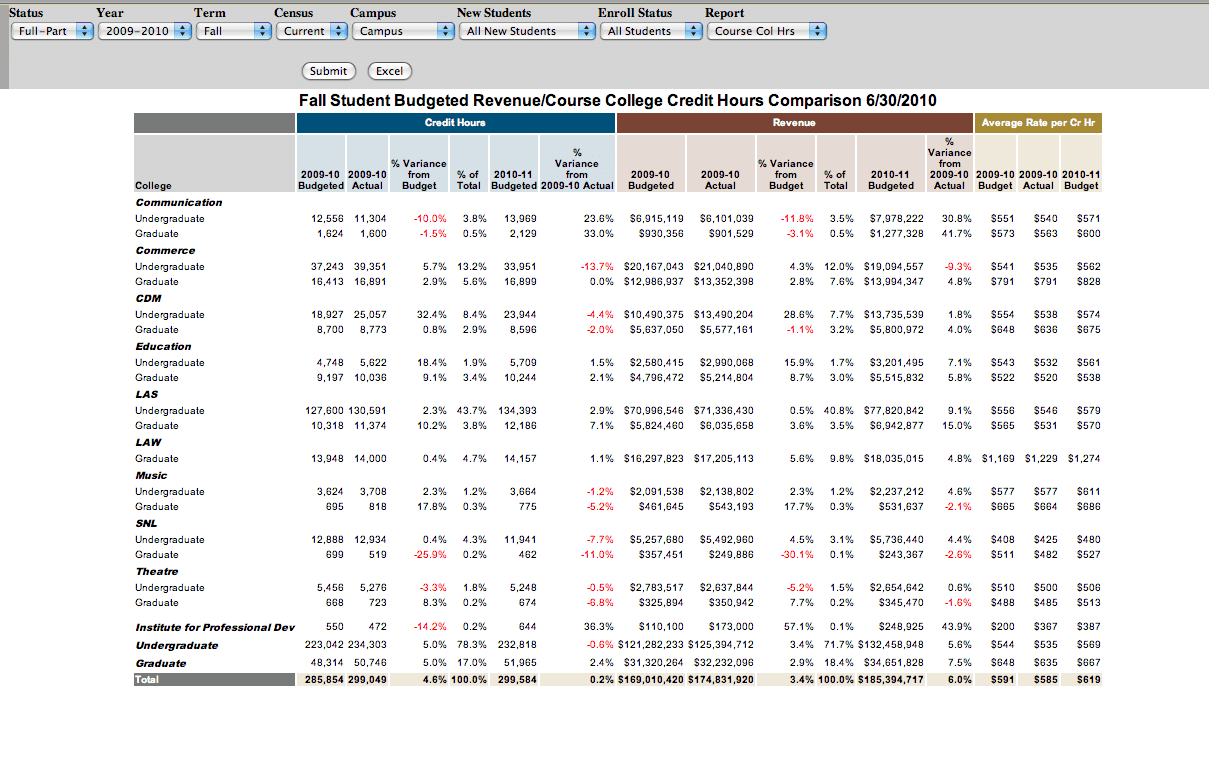
Task: Click the Average Rate per Cr Hr header
Action: pos(1038,123)
